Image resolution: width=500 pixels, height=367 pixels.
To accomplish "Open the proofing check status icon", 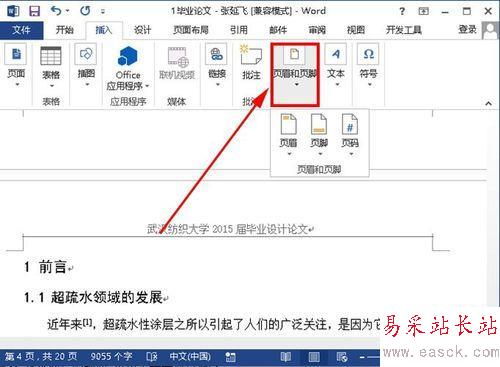I will (152, 357).
